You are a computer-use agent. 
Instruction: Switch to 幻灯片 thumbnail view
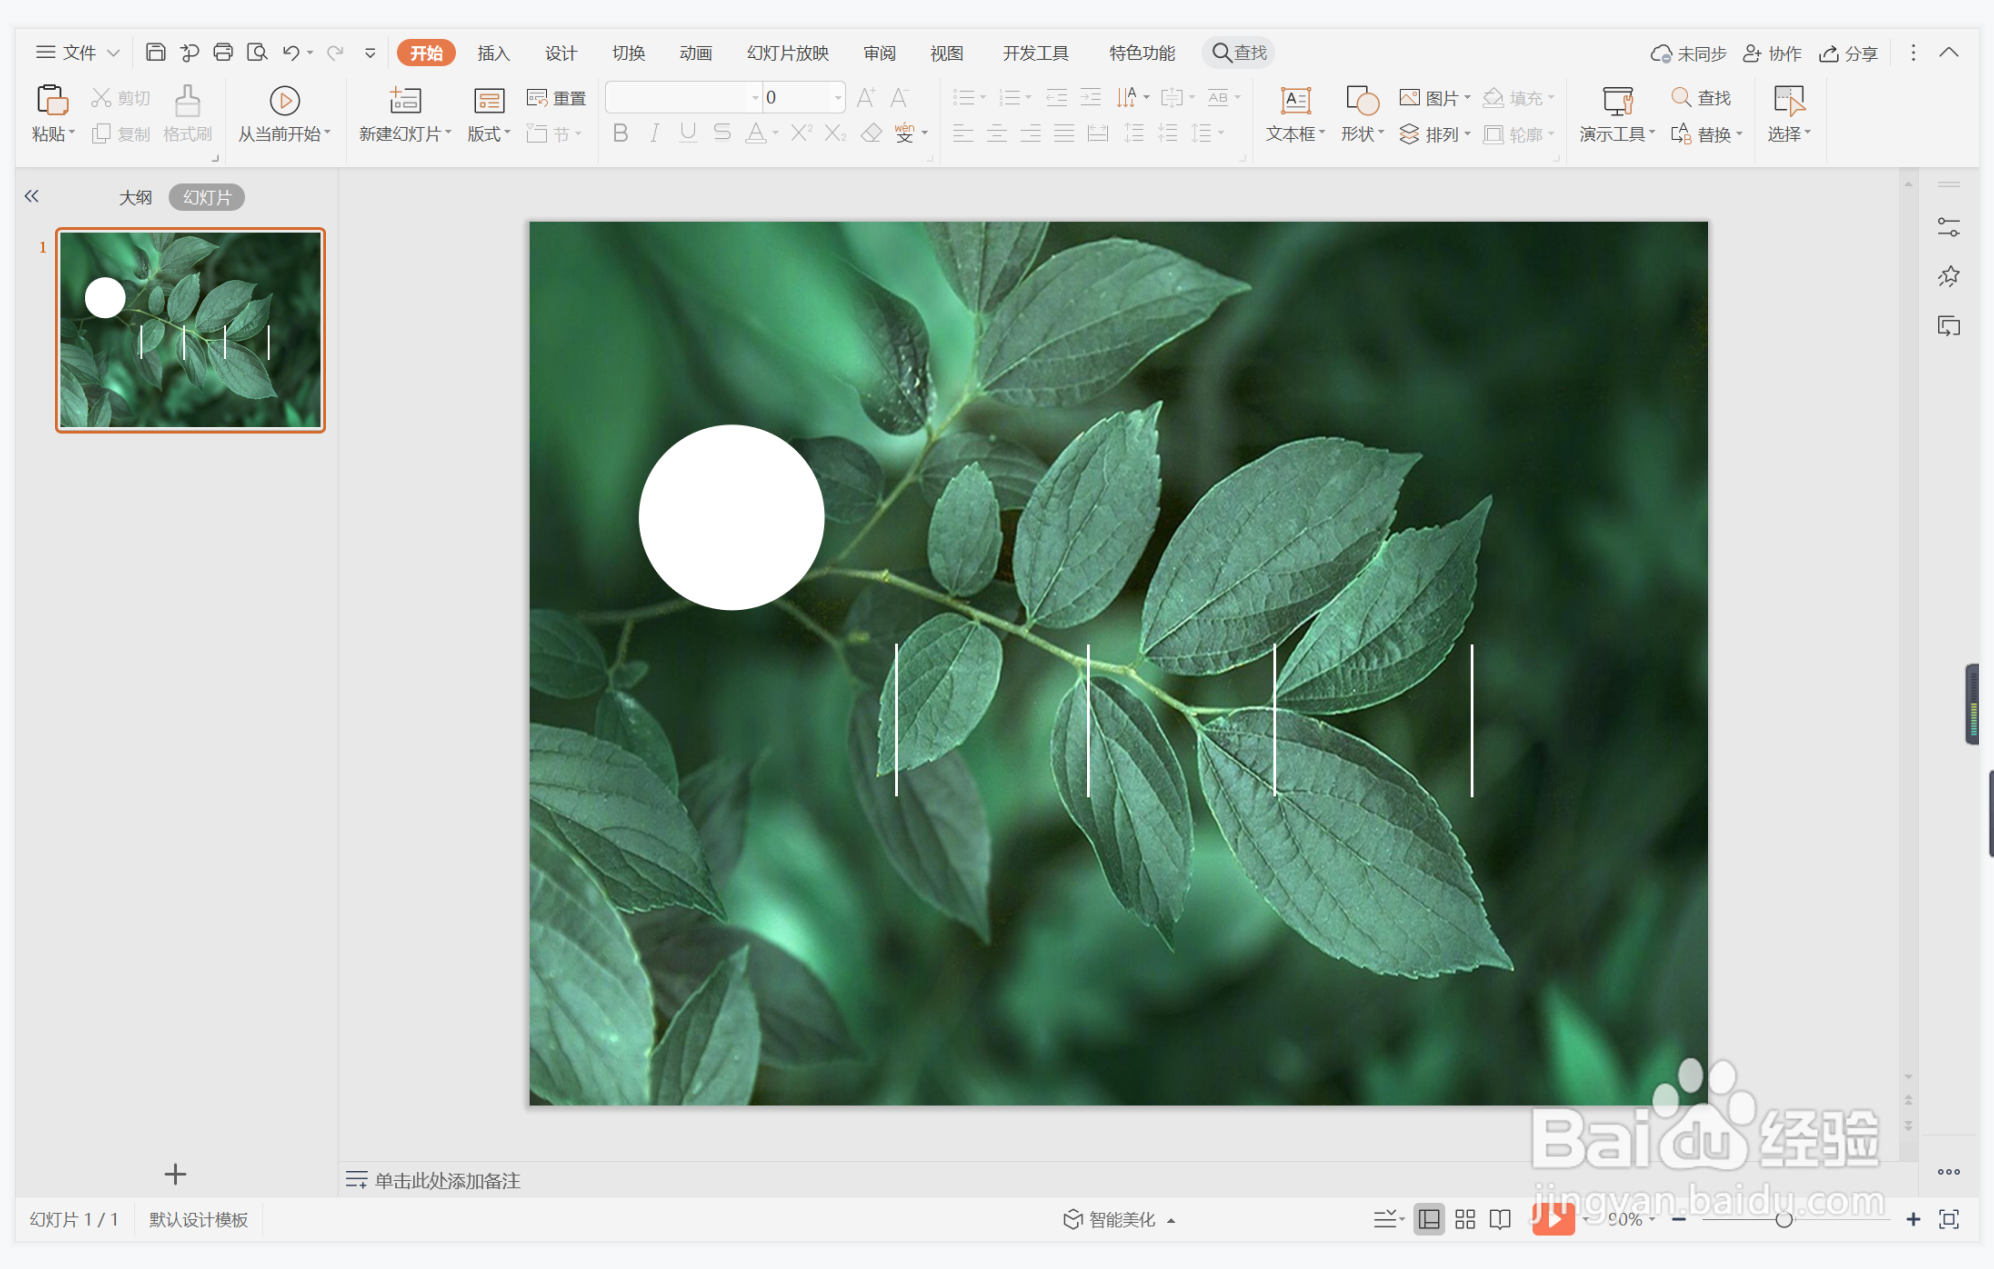pos(207,197)
